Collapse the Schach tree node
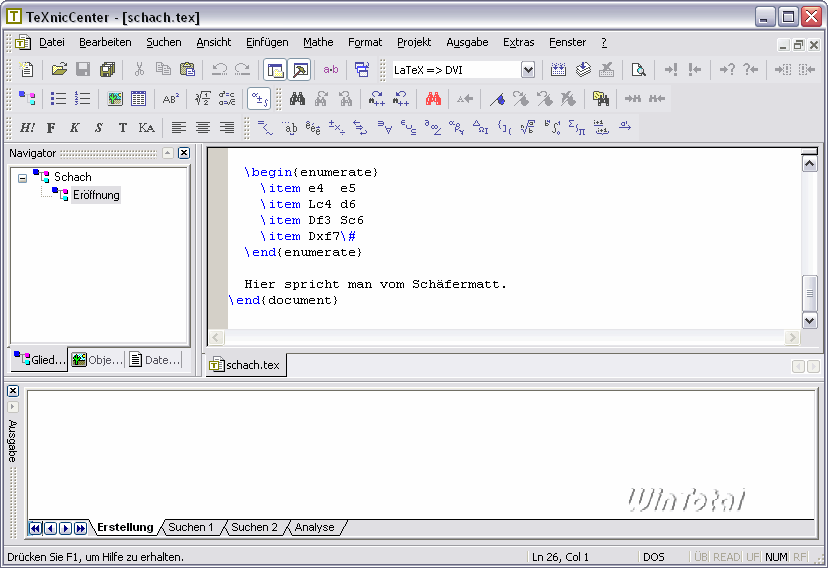Screen dimensions: 828x568 (22, 178)
